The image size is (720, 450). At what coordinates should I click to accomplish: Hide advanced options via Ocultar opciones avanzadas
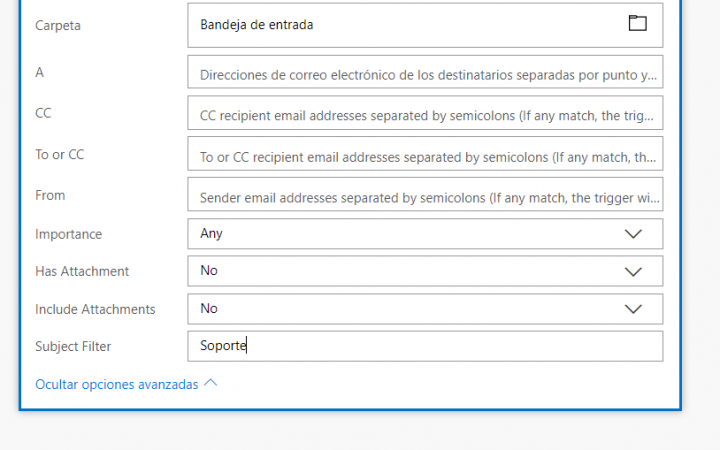[x=117, y=384]
